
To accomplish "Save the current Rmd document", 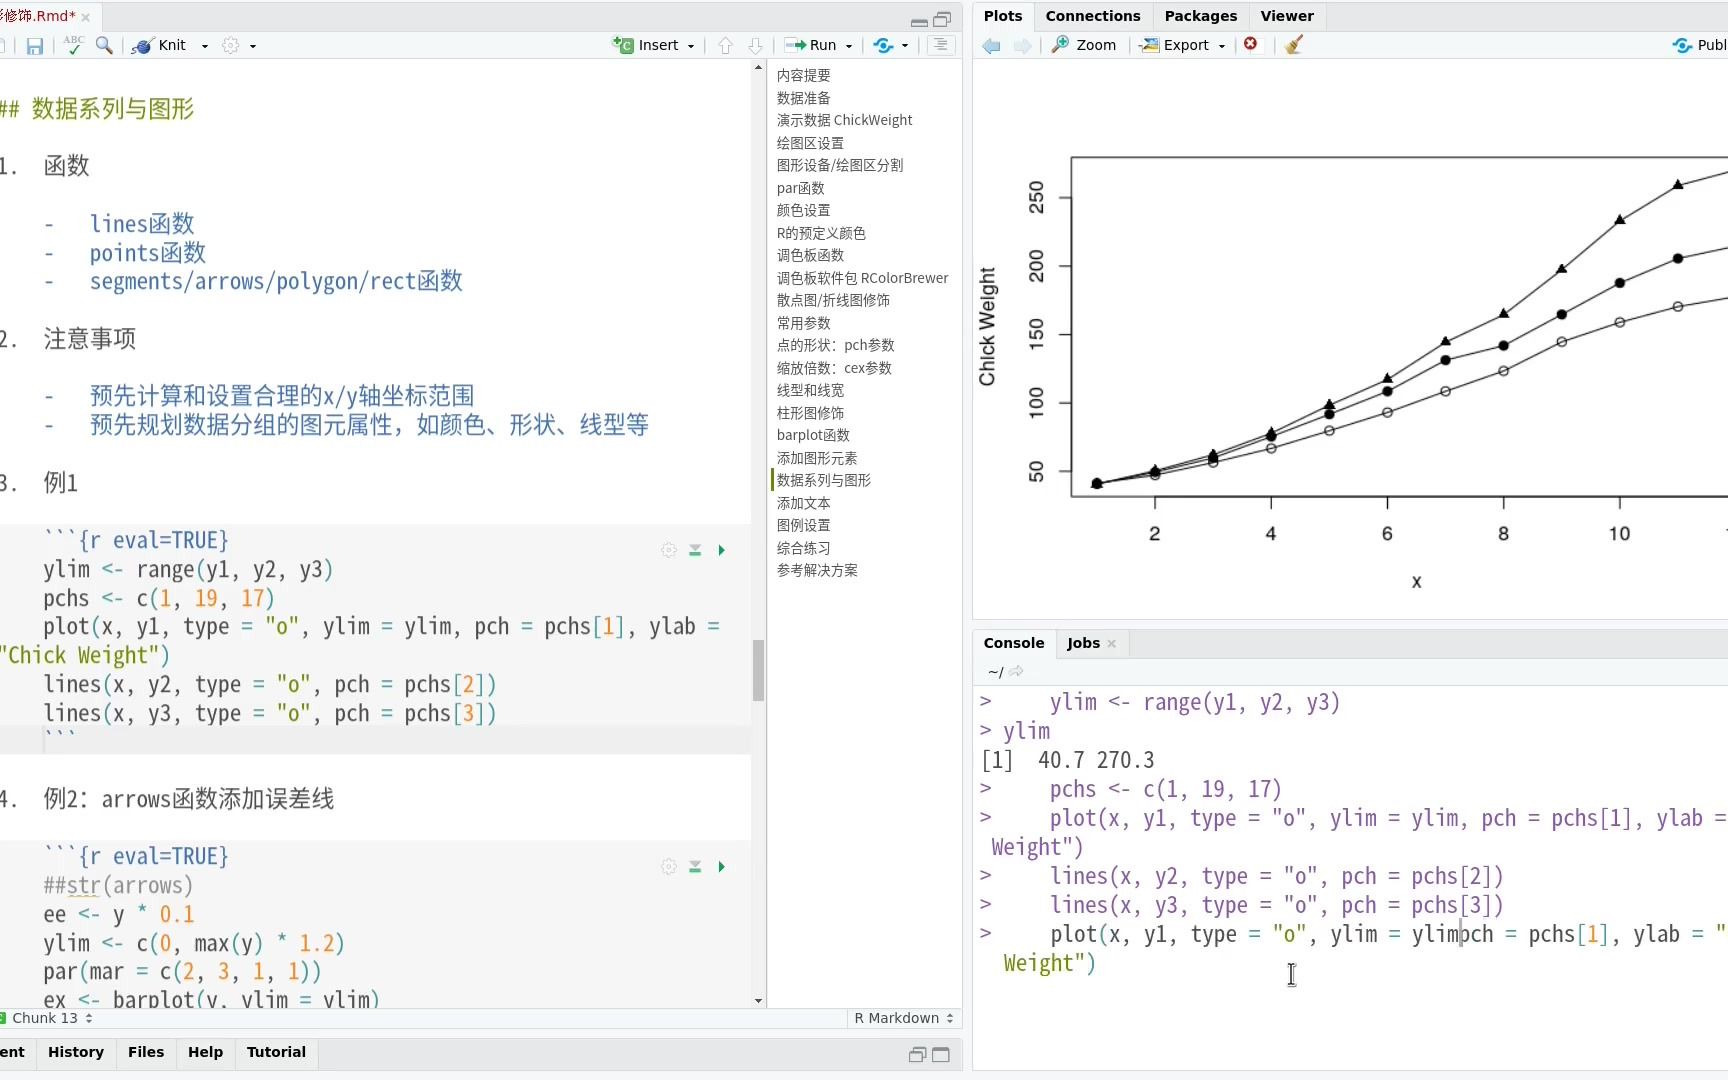I will tap(35, 46).
